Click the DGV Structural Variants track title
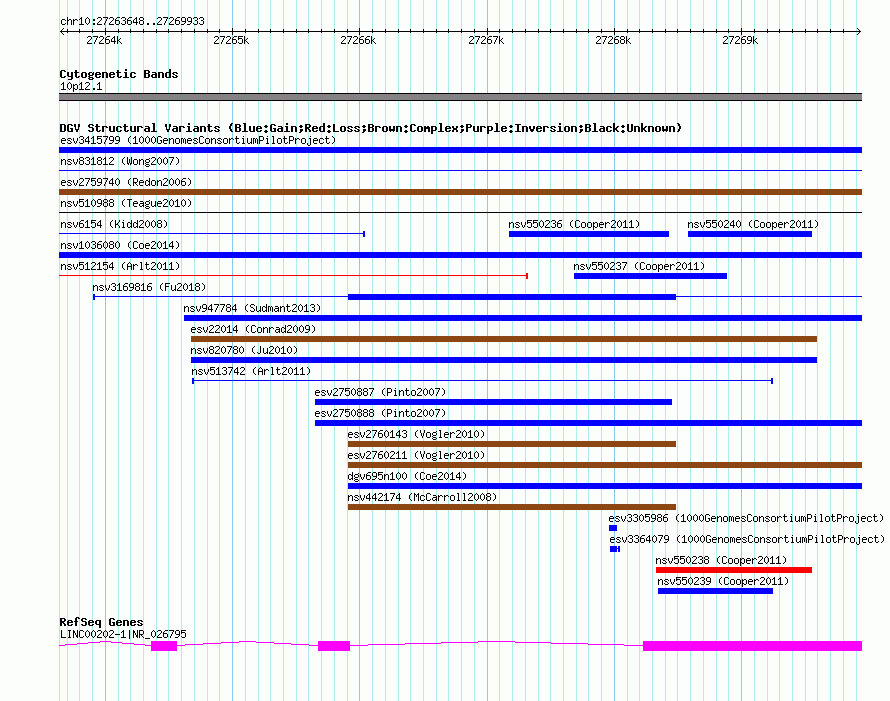Image resolution: width=890 pixels, height=701 pixels. (370, 128)
